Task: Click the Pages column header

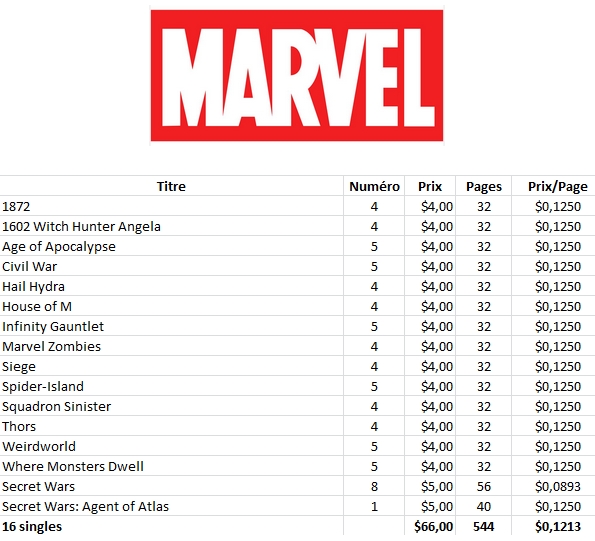Action: [x=484, y=186]
